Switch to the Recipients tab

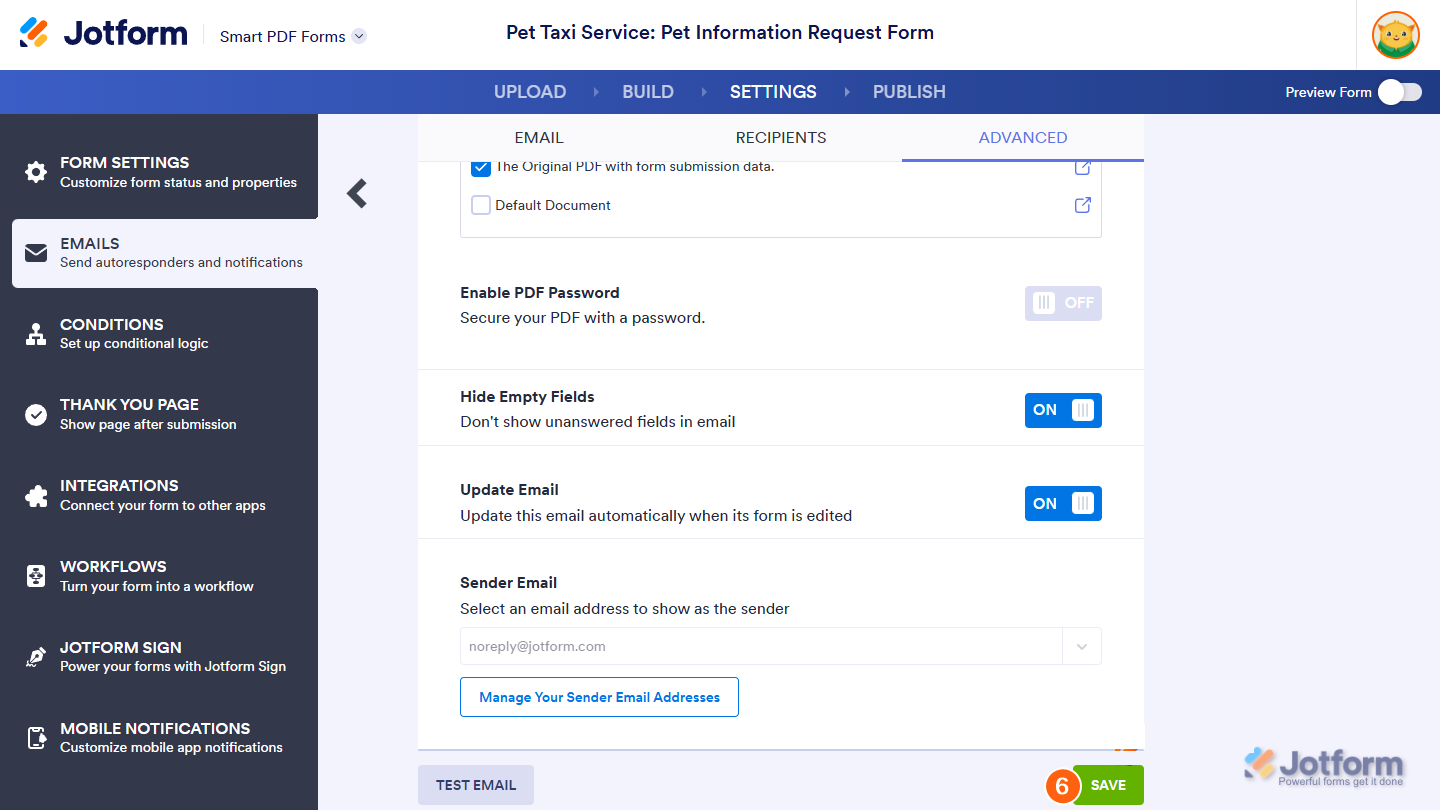[x=781, y=137]
